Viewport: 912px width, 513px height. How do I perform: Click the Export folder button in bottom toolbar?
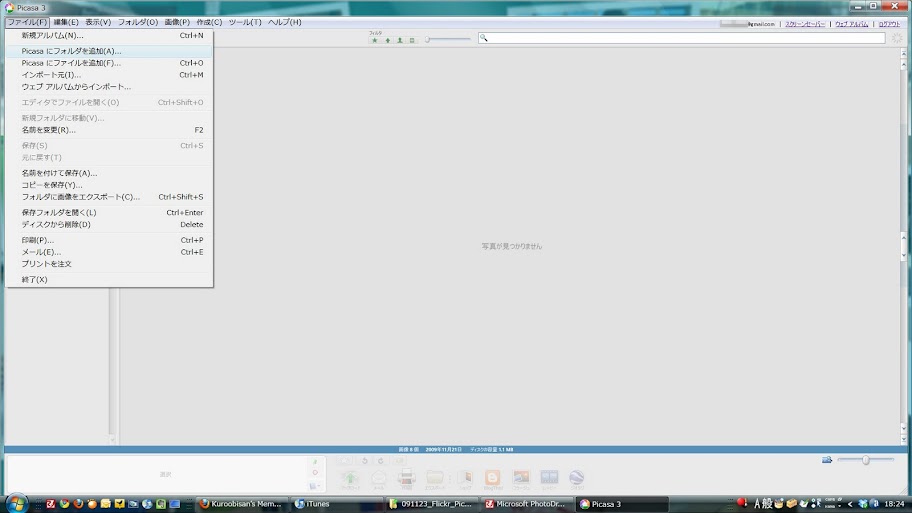coord(434,479)
